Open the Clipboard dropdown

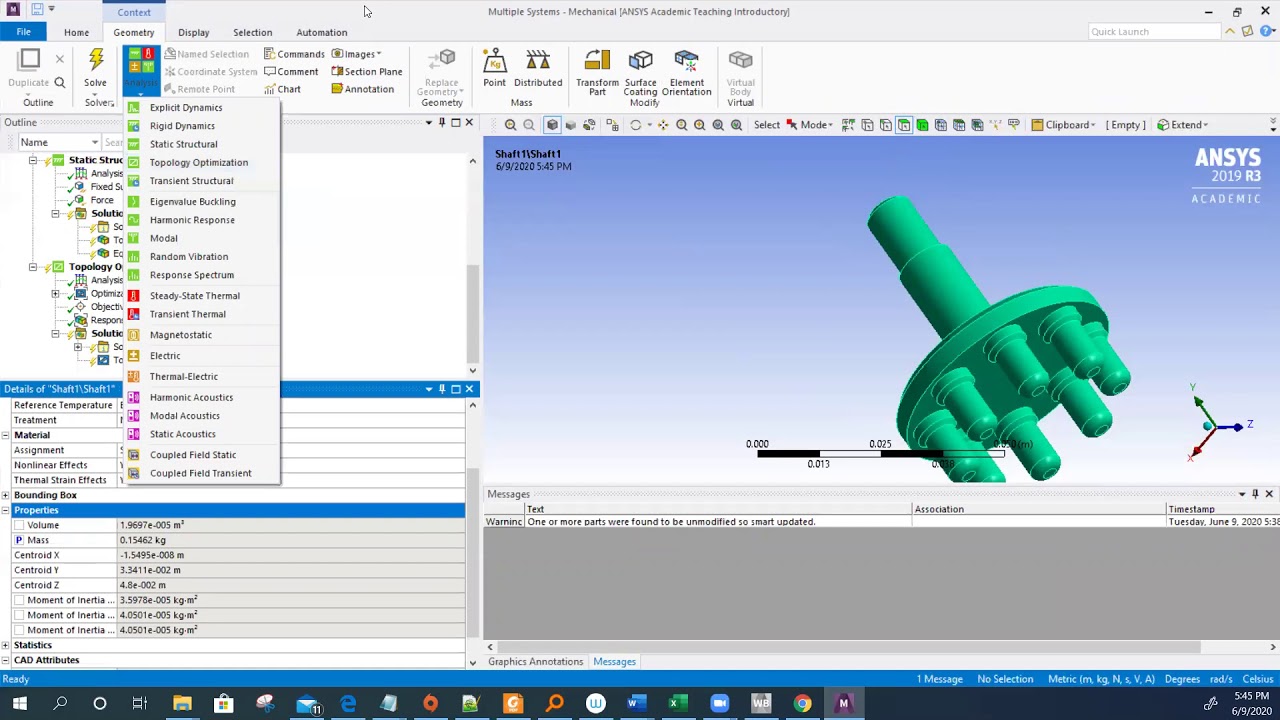[x=1063, y=125]
